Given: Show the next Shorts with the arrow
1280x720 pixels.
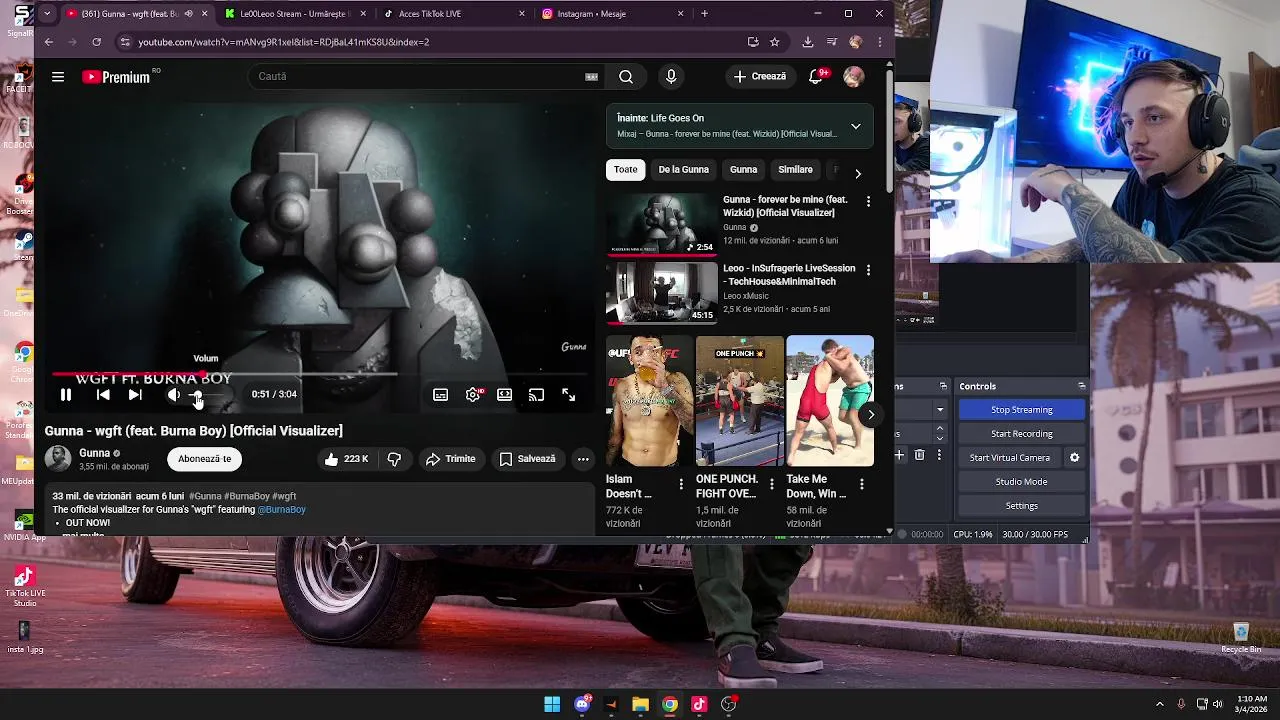Looking at the screenshot, I should pyautogui.click(x=871, y=414).
